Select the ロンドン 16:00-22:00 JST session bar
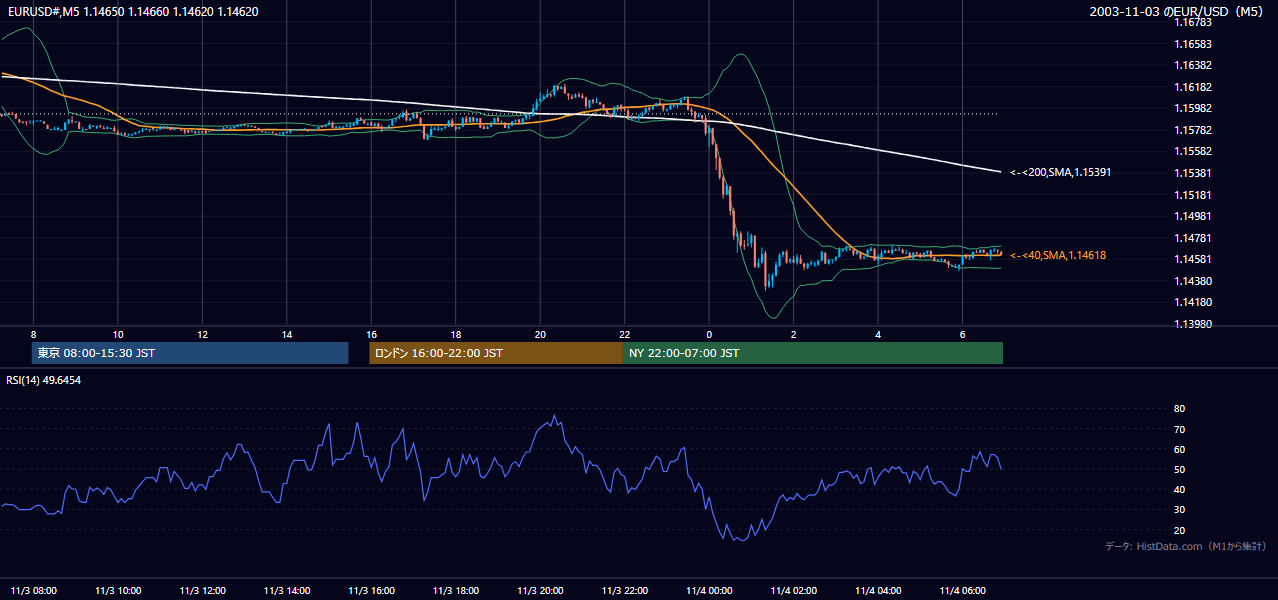Screen dimensions: 1278x600 pyautogui.click(x=496, y=353)
